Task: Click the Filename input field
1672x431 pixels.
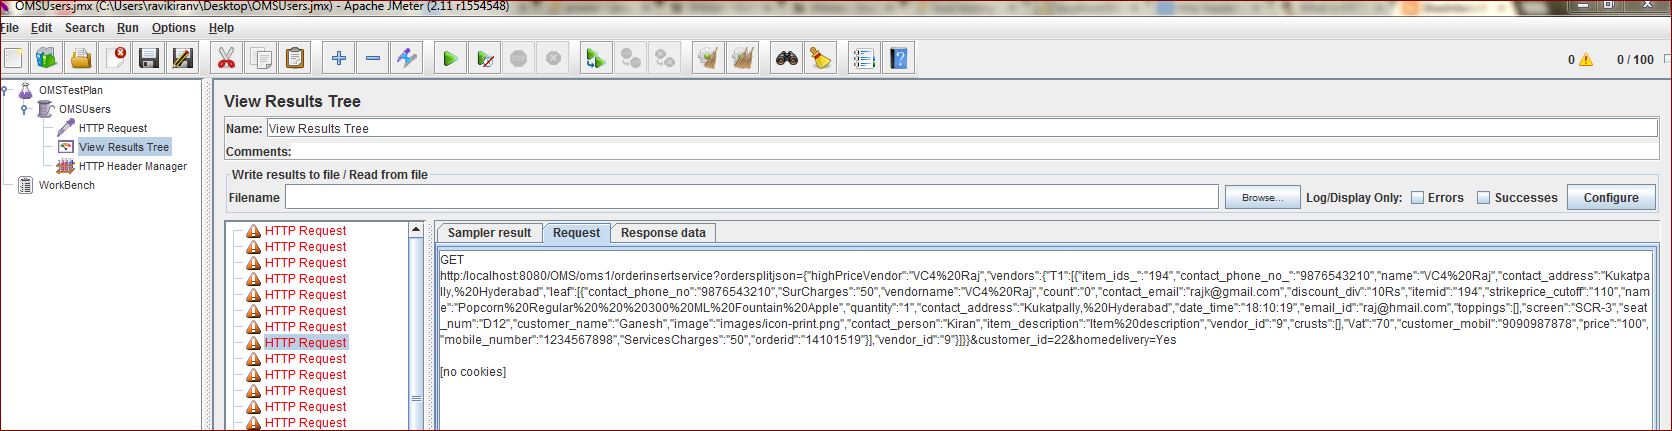Action: (x=751, y=197)
